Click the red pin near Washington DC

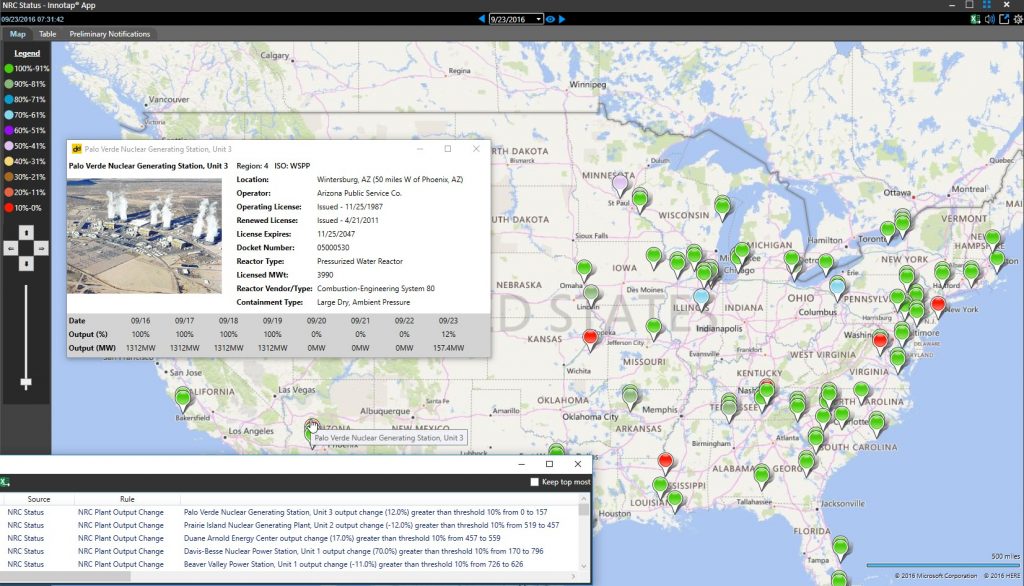880,340
